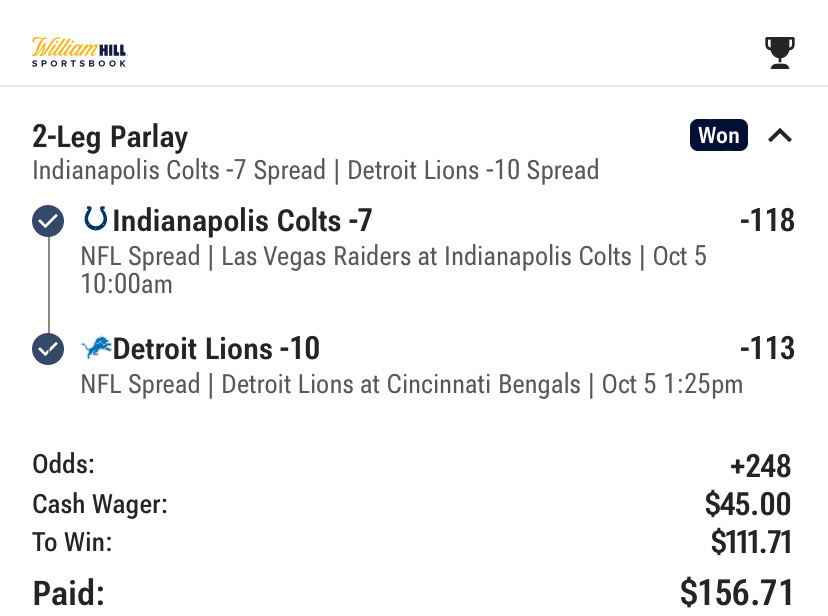Viewport: 828px width, 616px height.
Task: Click the checkmark beside the Lions leg
Action: (48, 349)
